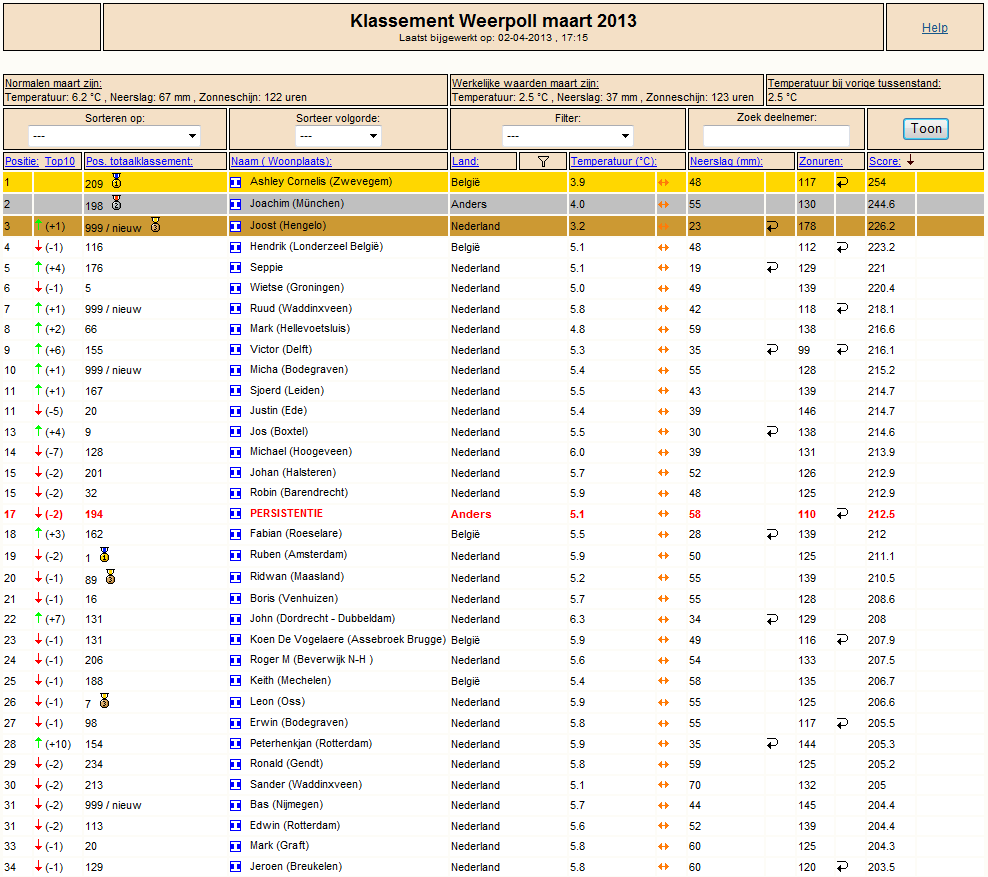The width and height of the screenshot is (988, 877).
Task: Click the Zoek deelnemer input field
Action: (776, 135)
